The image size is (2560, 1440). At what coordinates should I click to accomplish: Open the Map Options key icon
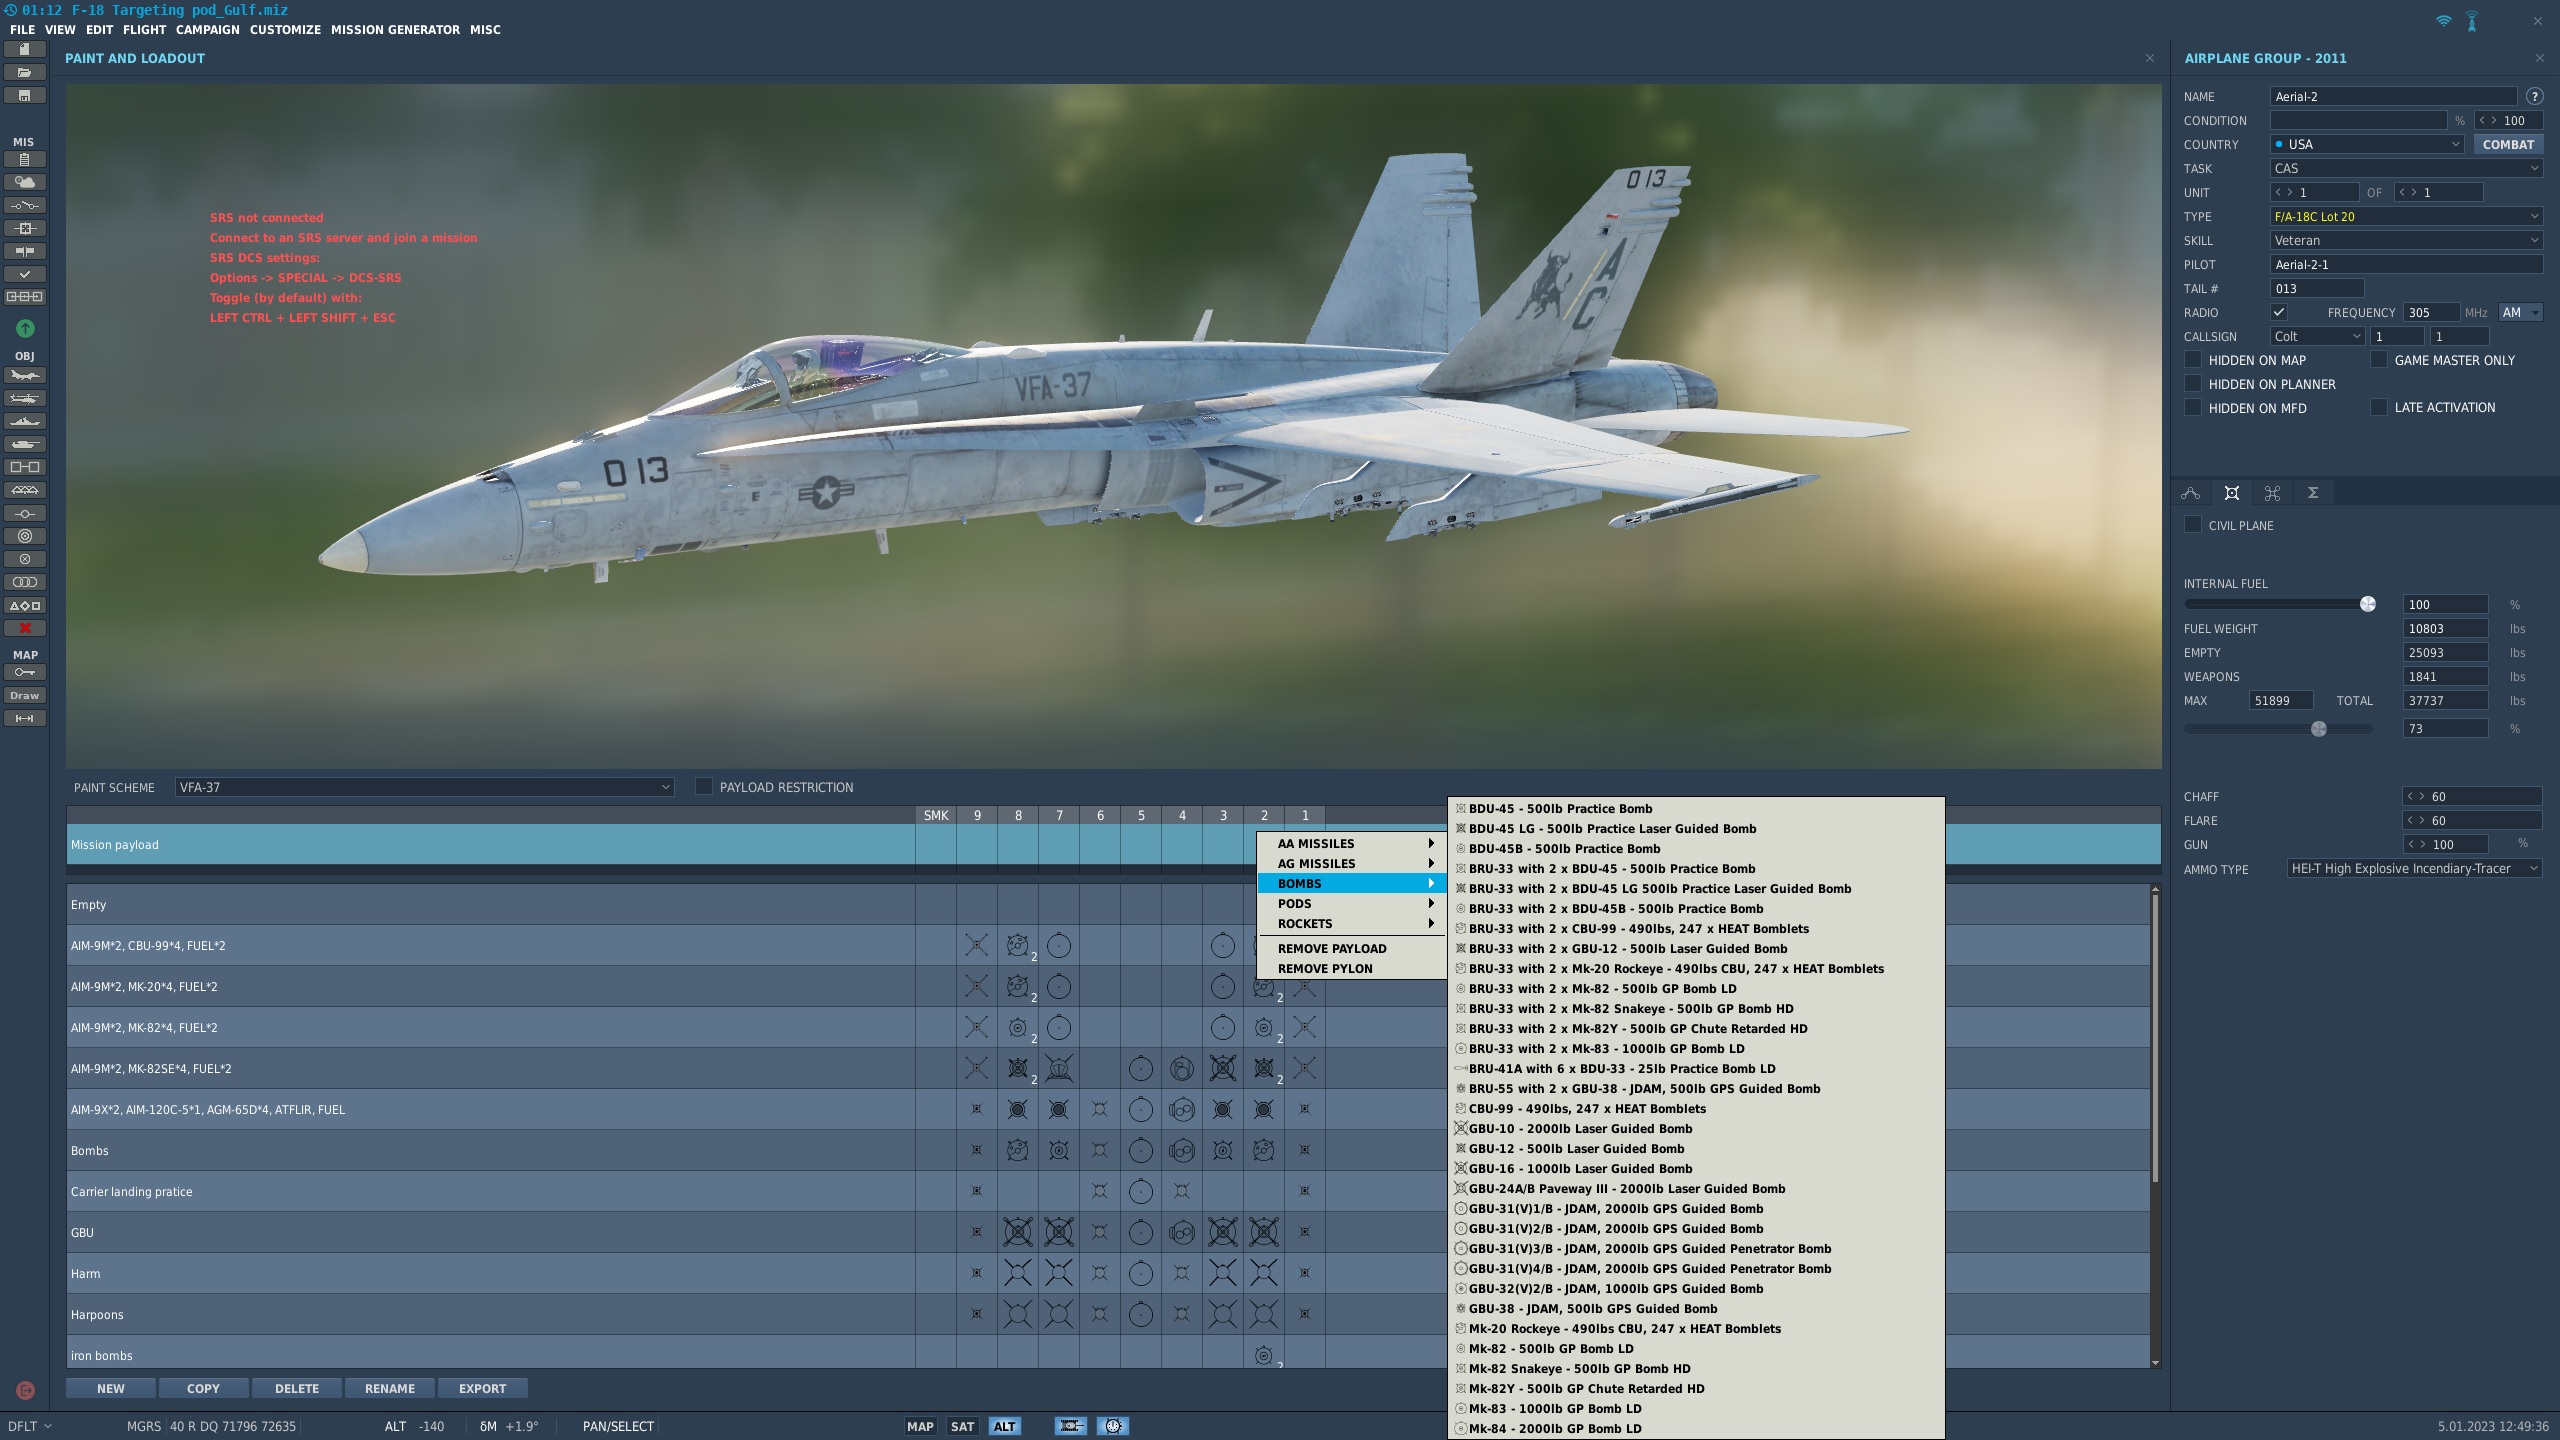pos(25,672)
